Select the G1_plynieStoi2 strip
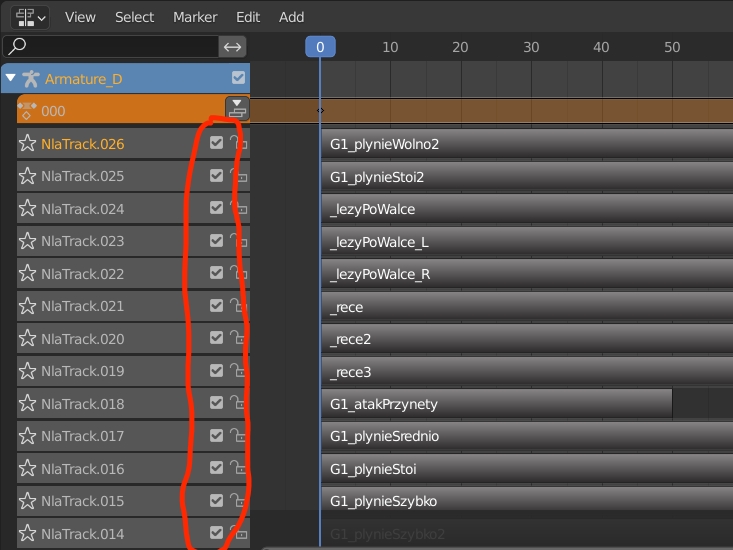Viewport: 733px width, 550px height. 527,177
